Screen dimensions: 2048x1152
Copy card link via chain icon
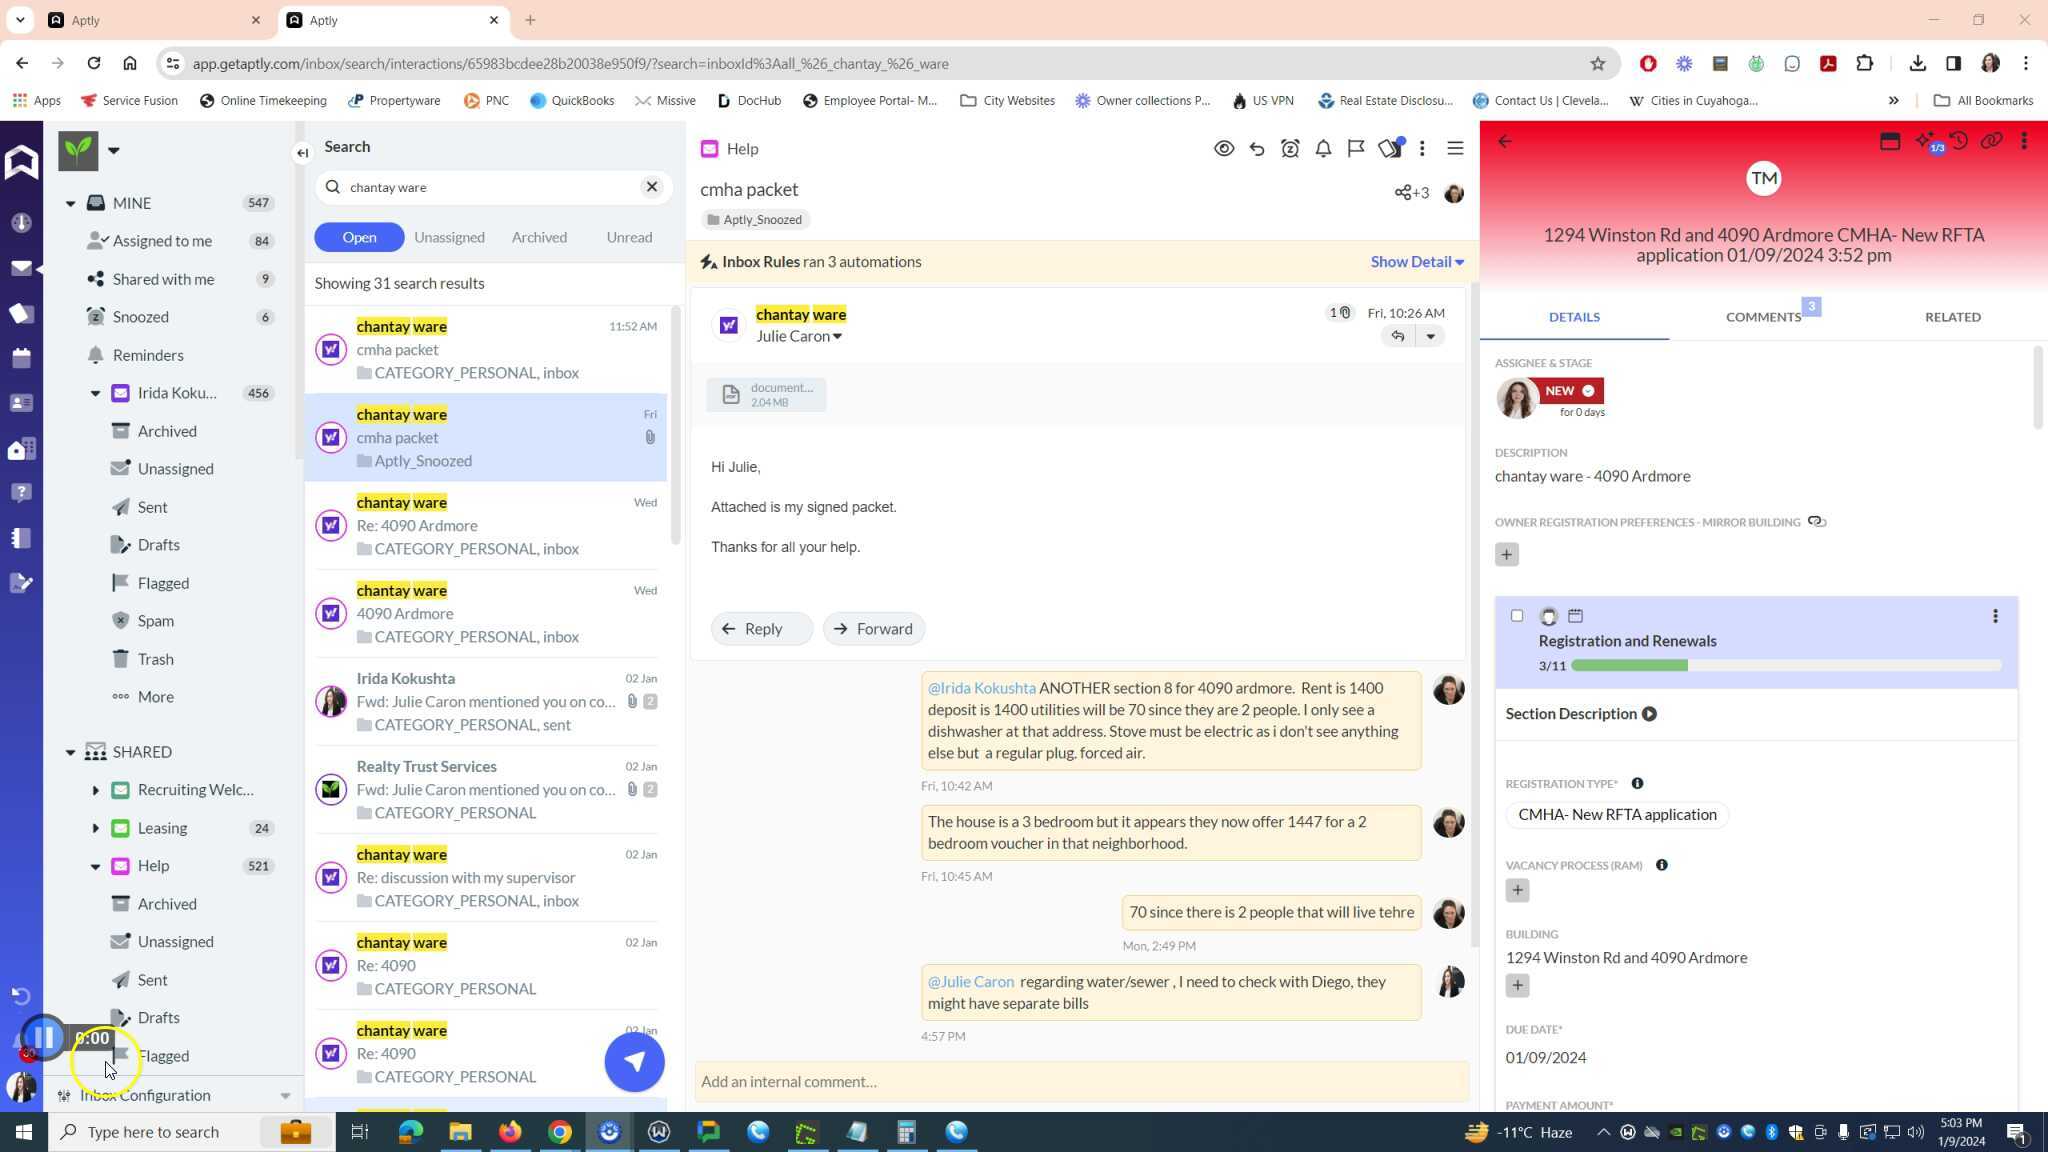coord(1991,141)
